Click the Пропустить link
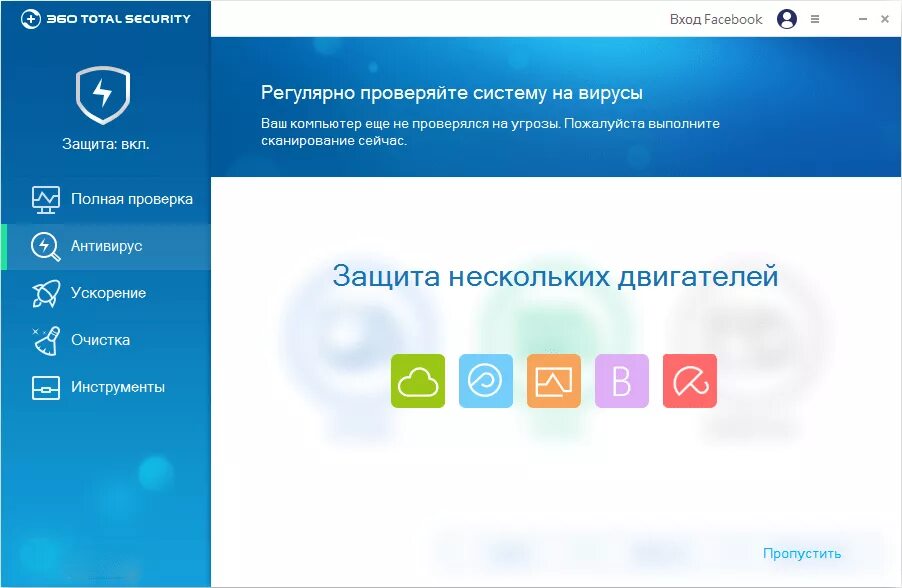The width and height of the screenshot is (902, 588). (x=800, y=552)
